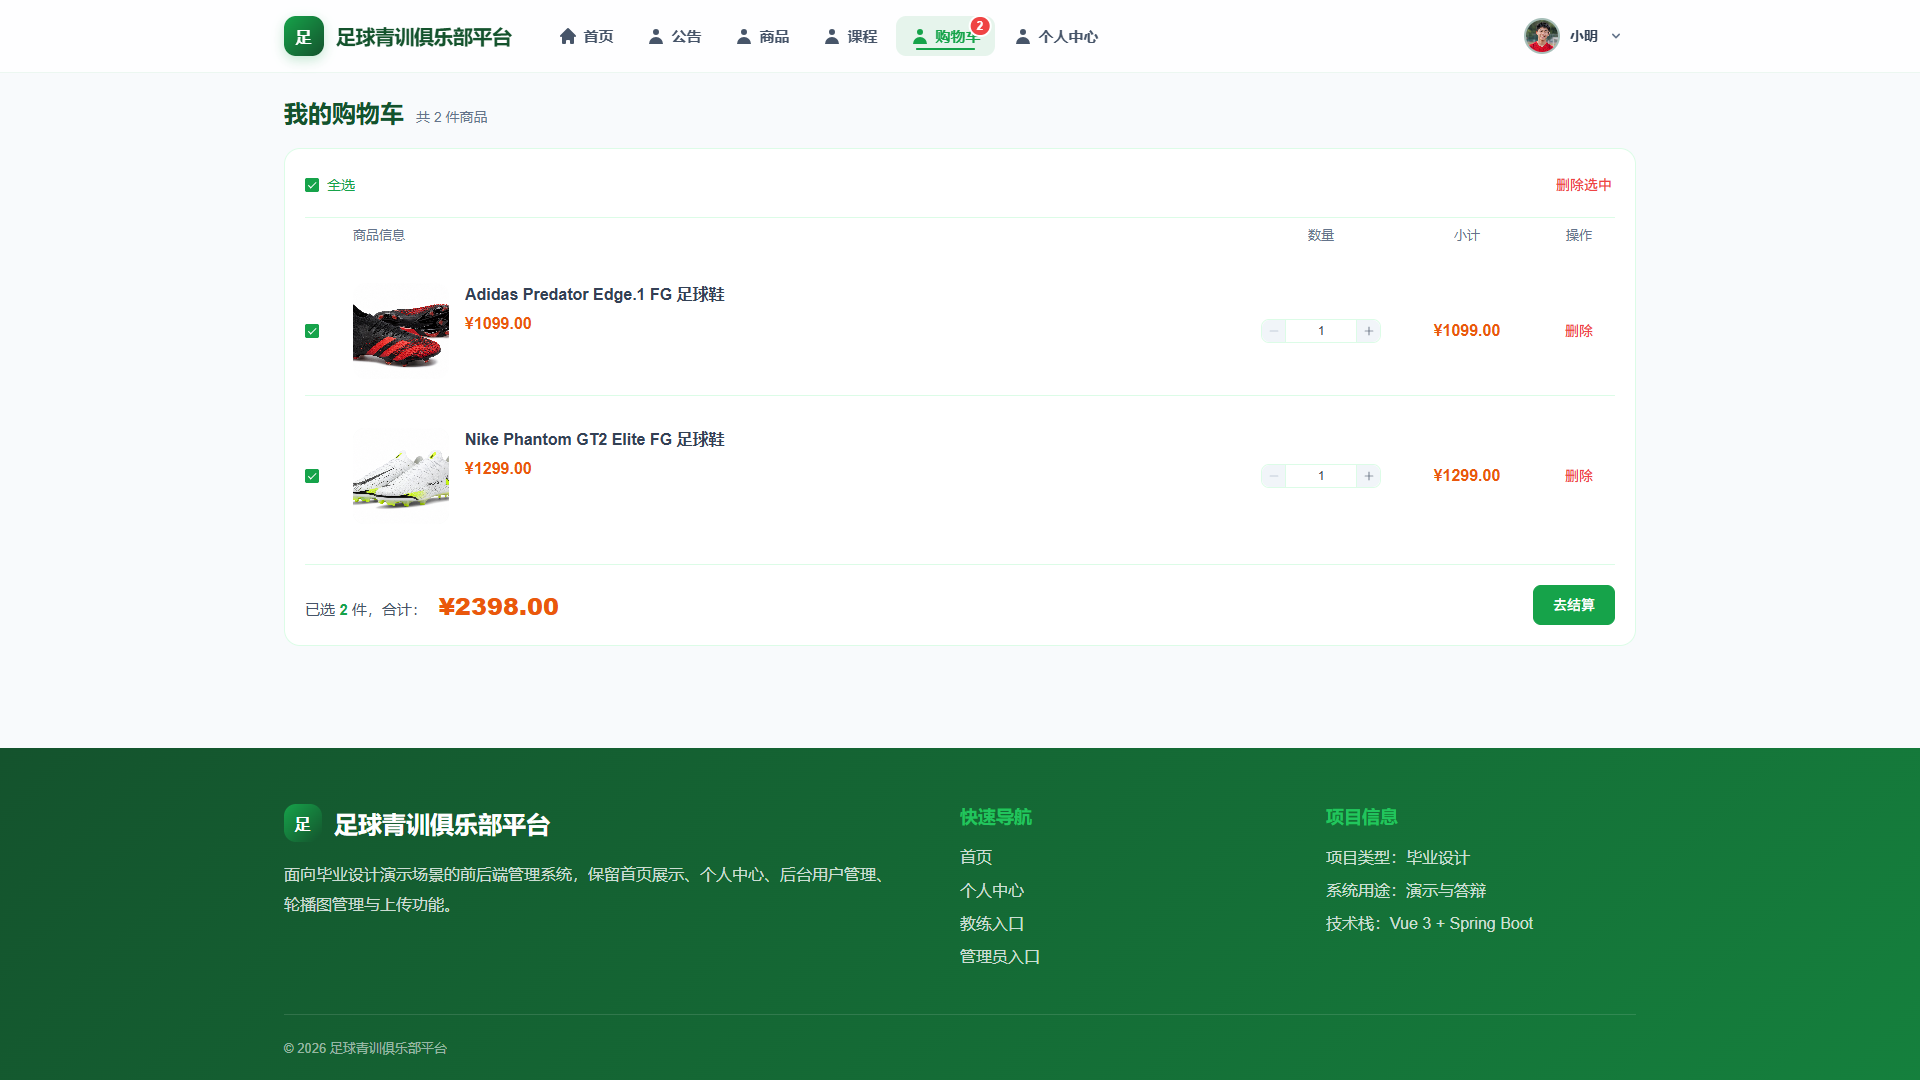Screen dimensions: 1920x1080
Task: Click the 快速导航 footer heading
Action: [x=996, y=817]
